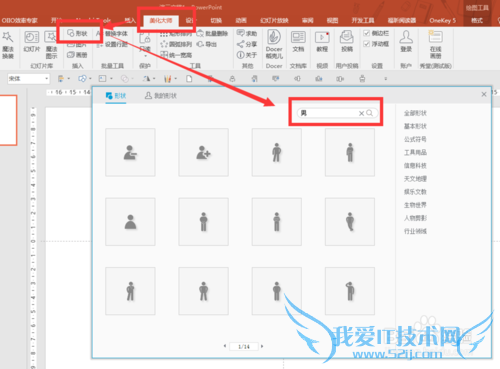The image size is (500, 369).
Task: Close the shapes dialog with X
Action: pos(484,94)
